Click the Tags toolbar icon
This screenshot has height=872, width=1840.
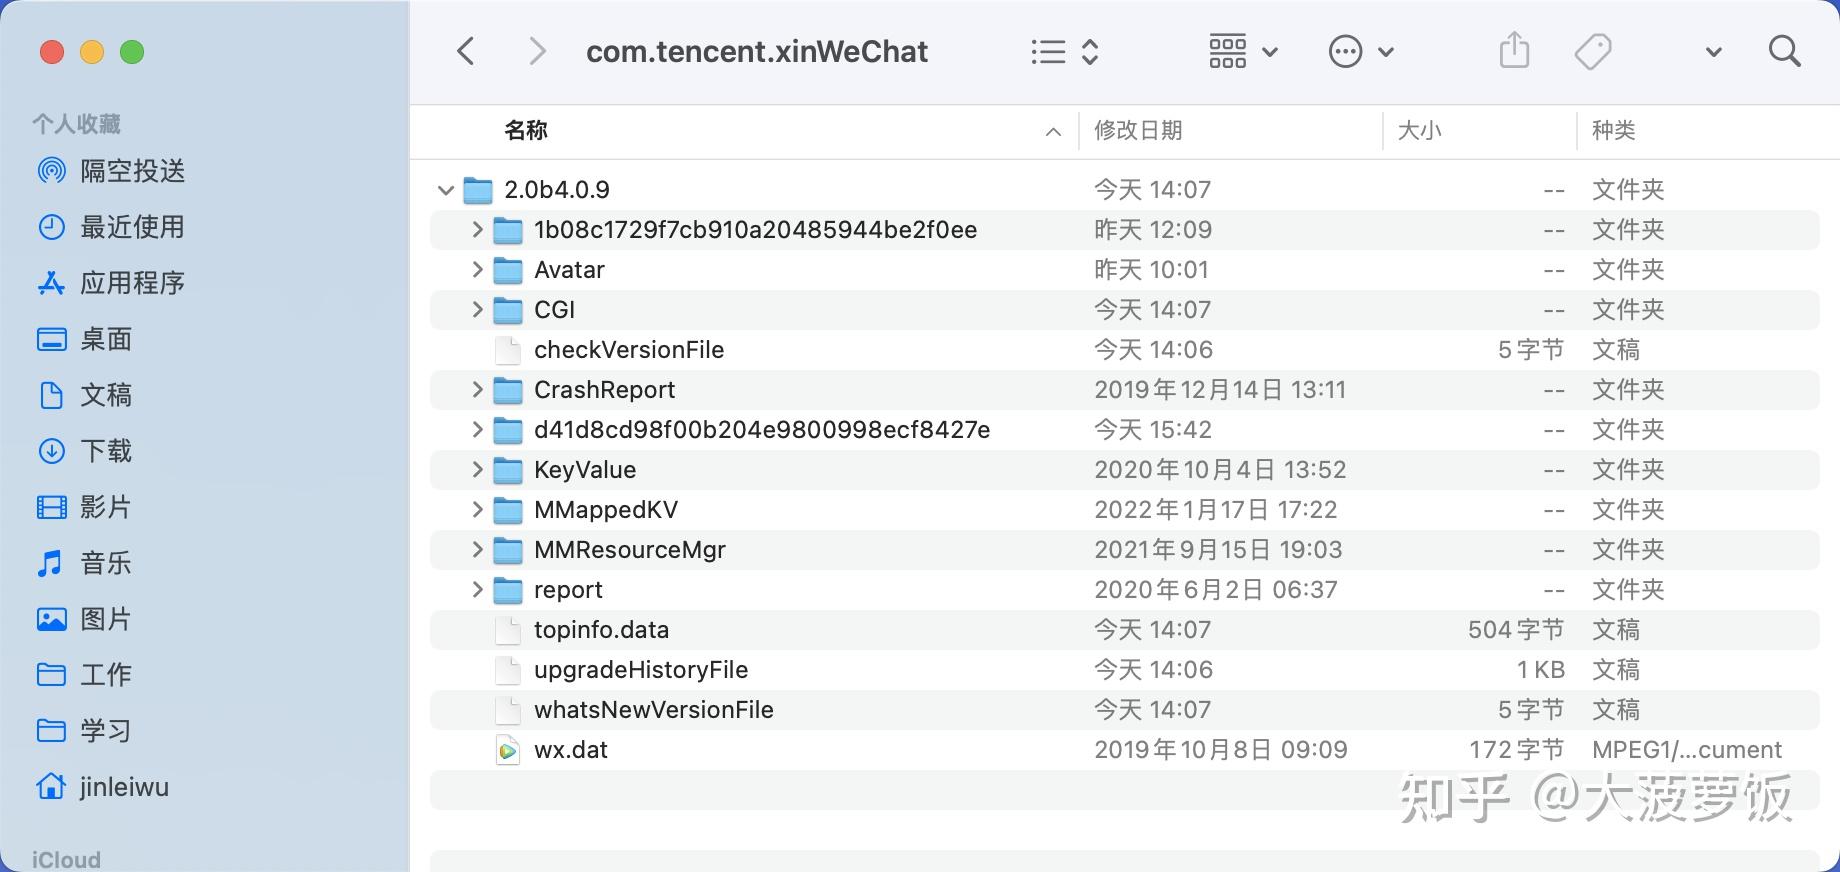[x=1592, y=51]
